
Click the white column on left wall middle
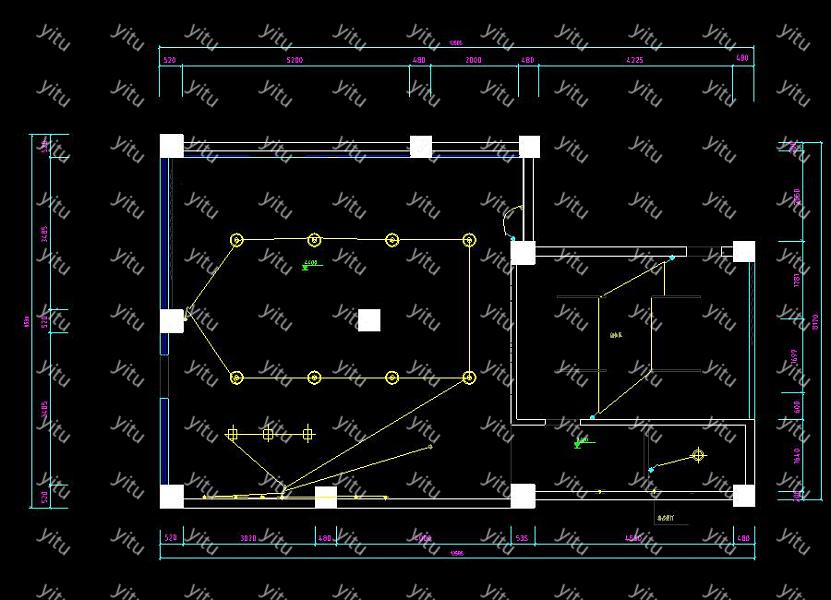click(x=172, y=321)
